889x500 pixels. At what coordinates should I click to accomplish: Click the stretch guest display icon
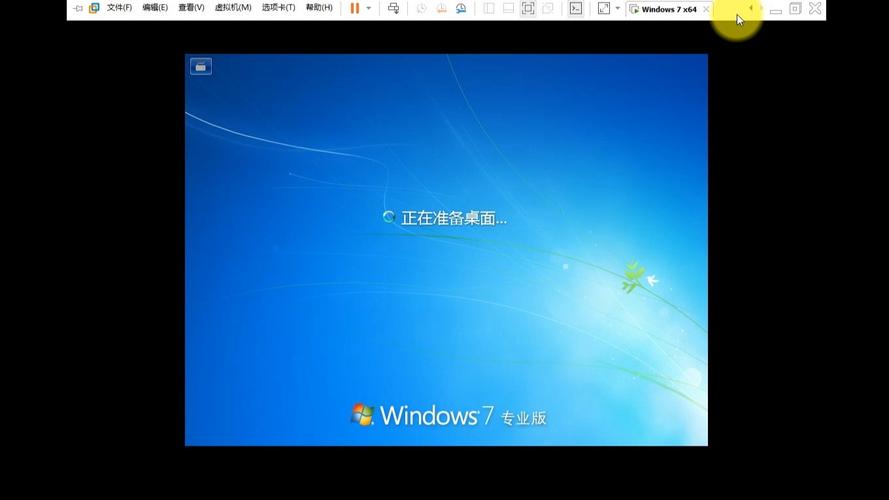[x=604, y=8]
